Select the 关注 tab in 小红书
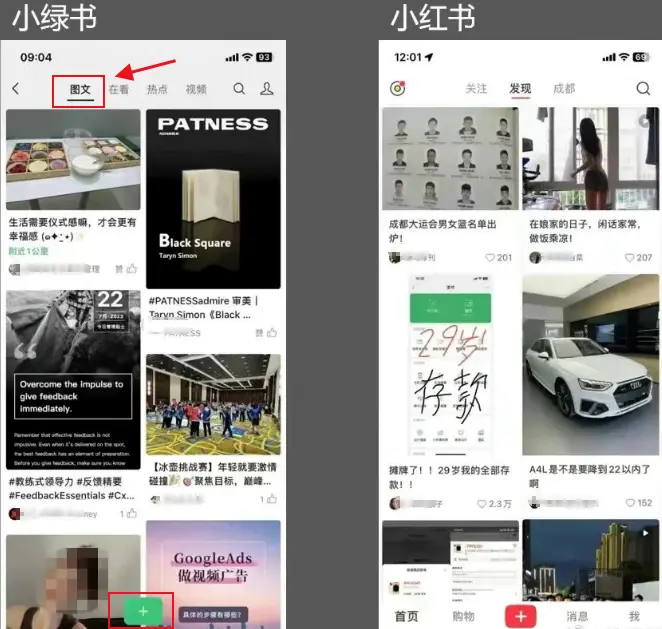Image resolution: width=662 pixels, height=629 pixels. pyautogui.click(x=476, y=89)
